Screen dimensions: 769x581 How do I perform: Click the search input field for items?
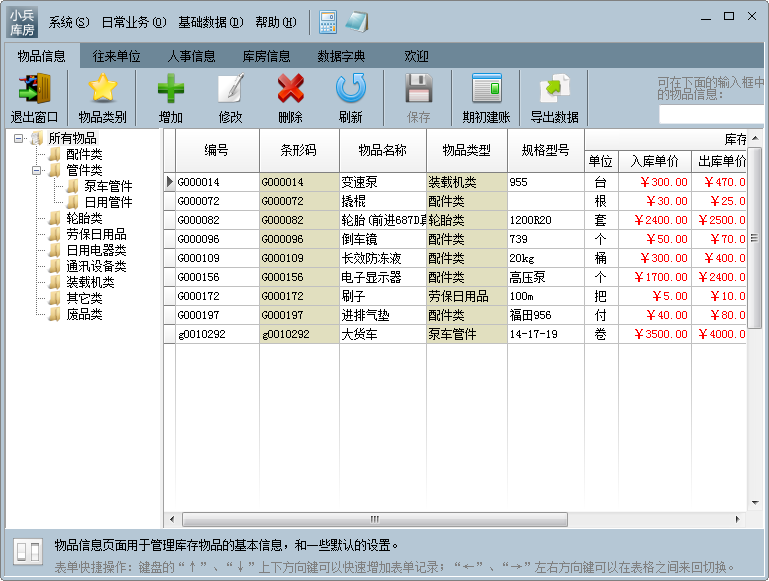point(711,115)
